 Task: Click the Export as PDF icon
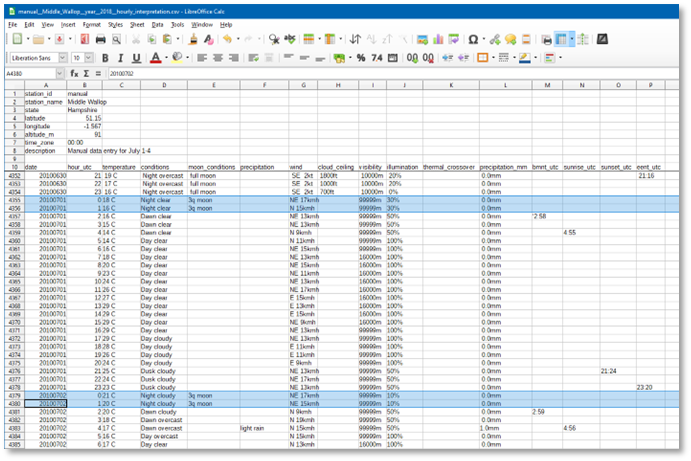84,39
